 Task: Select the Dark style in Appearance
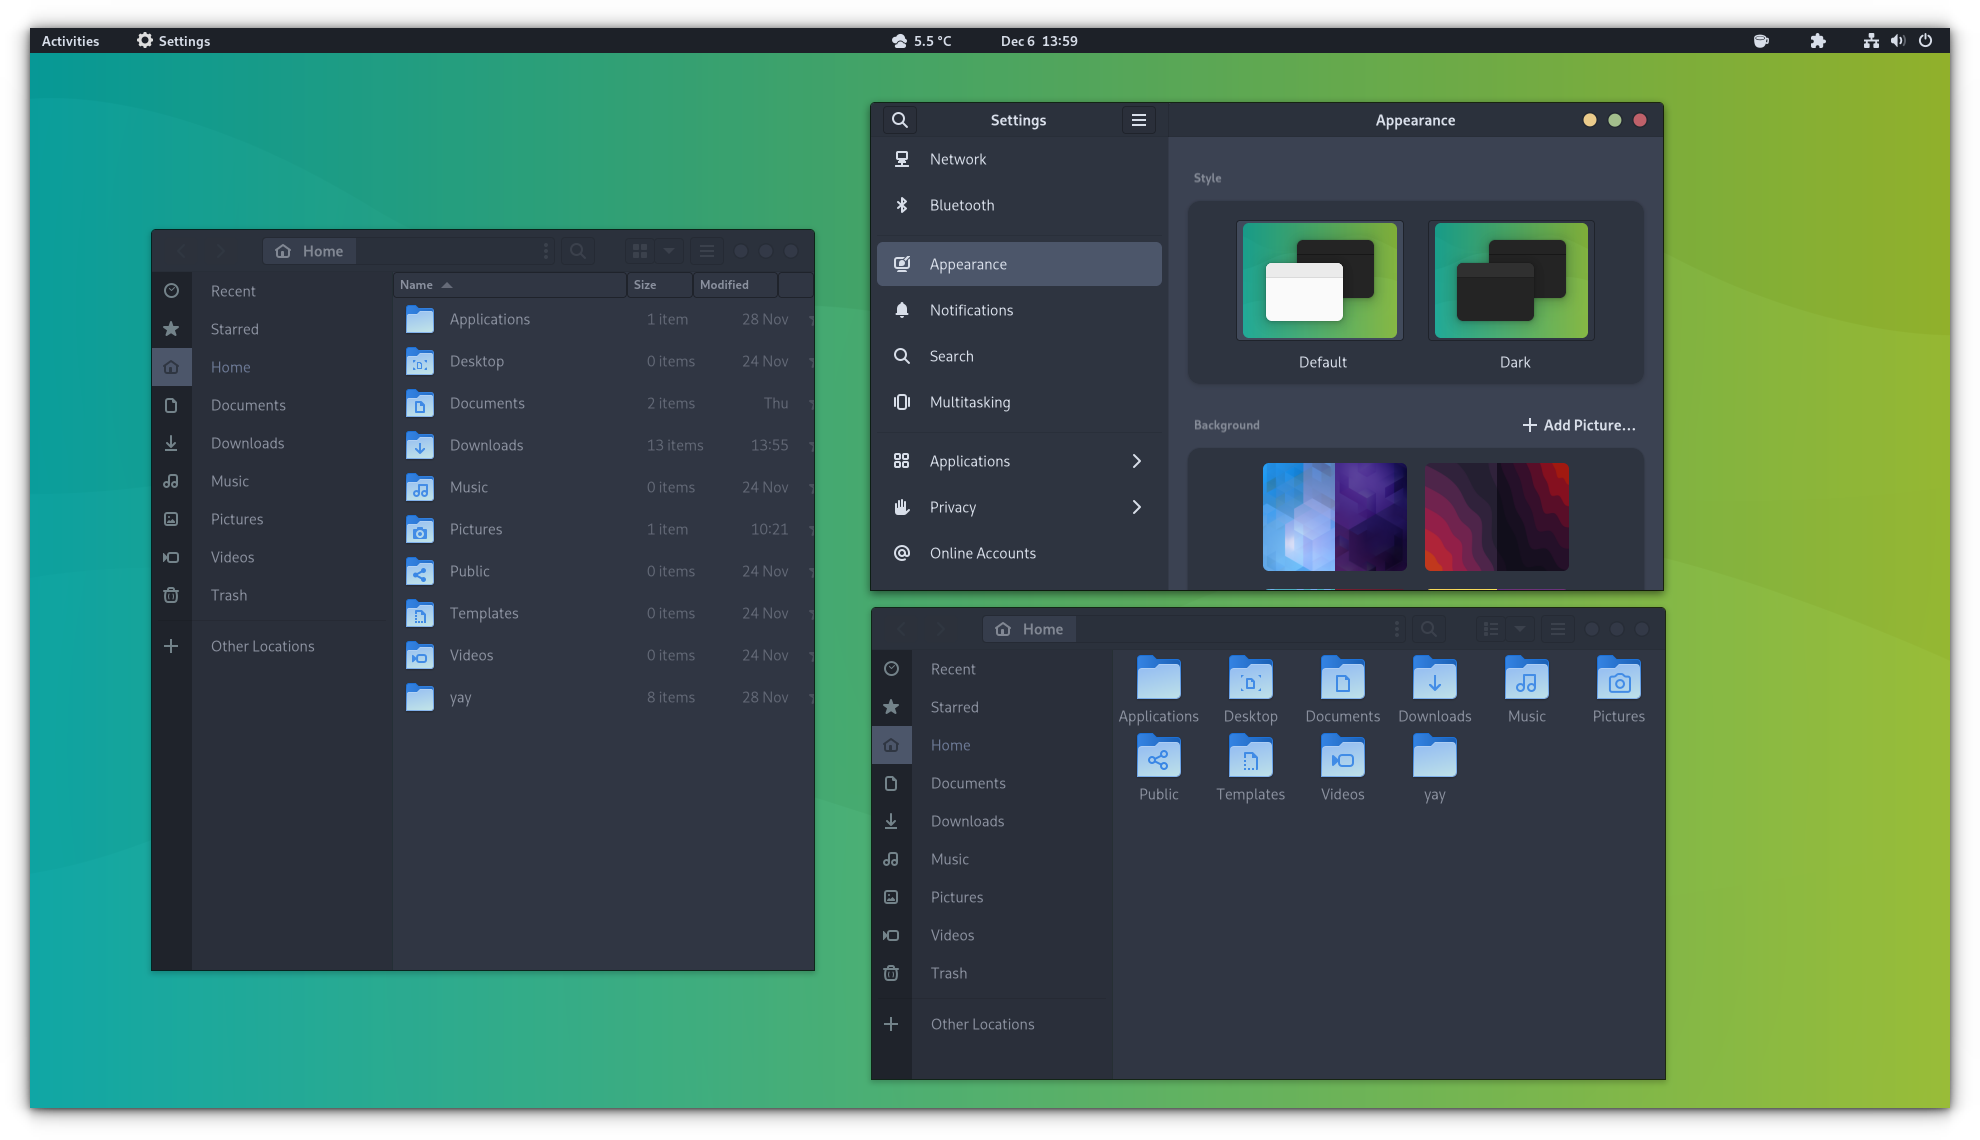click(1511, 281)
